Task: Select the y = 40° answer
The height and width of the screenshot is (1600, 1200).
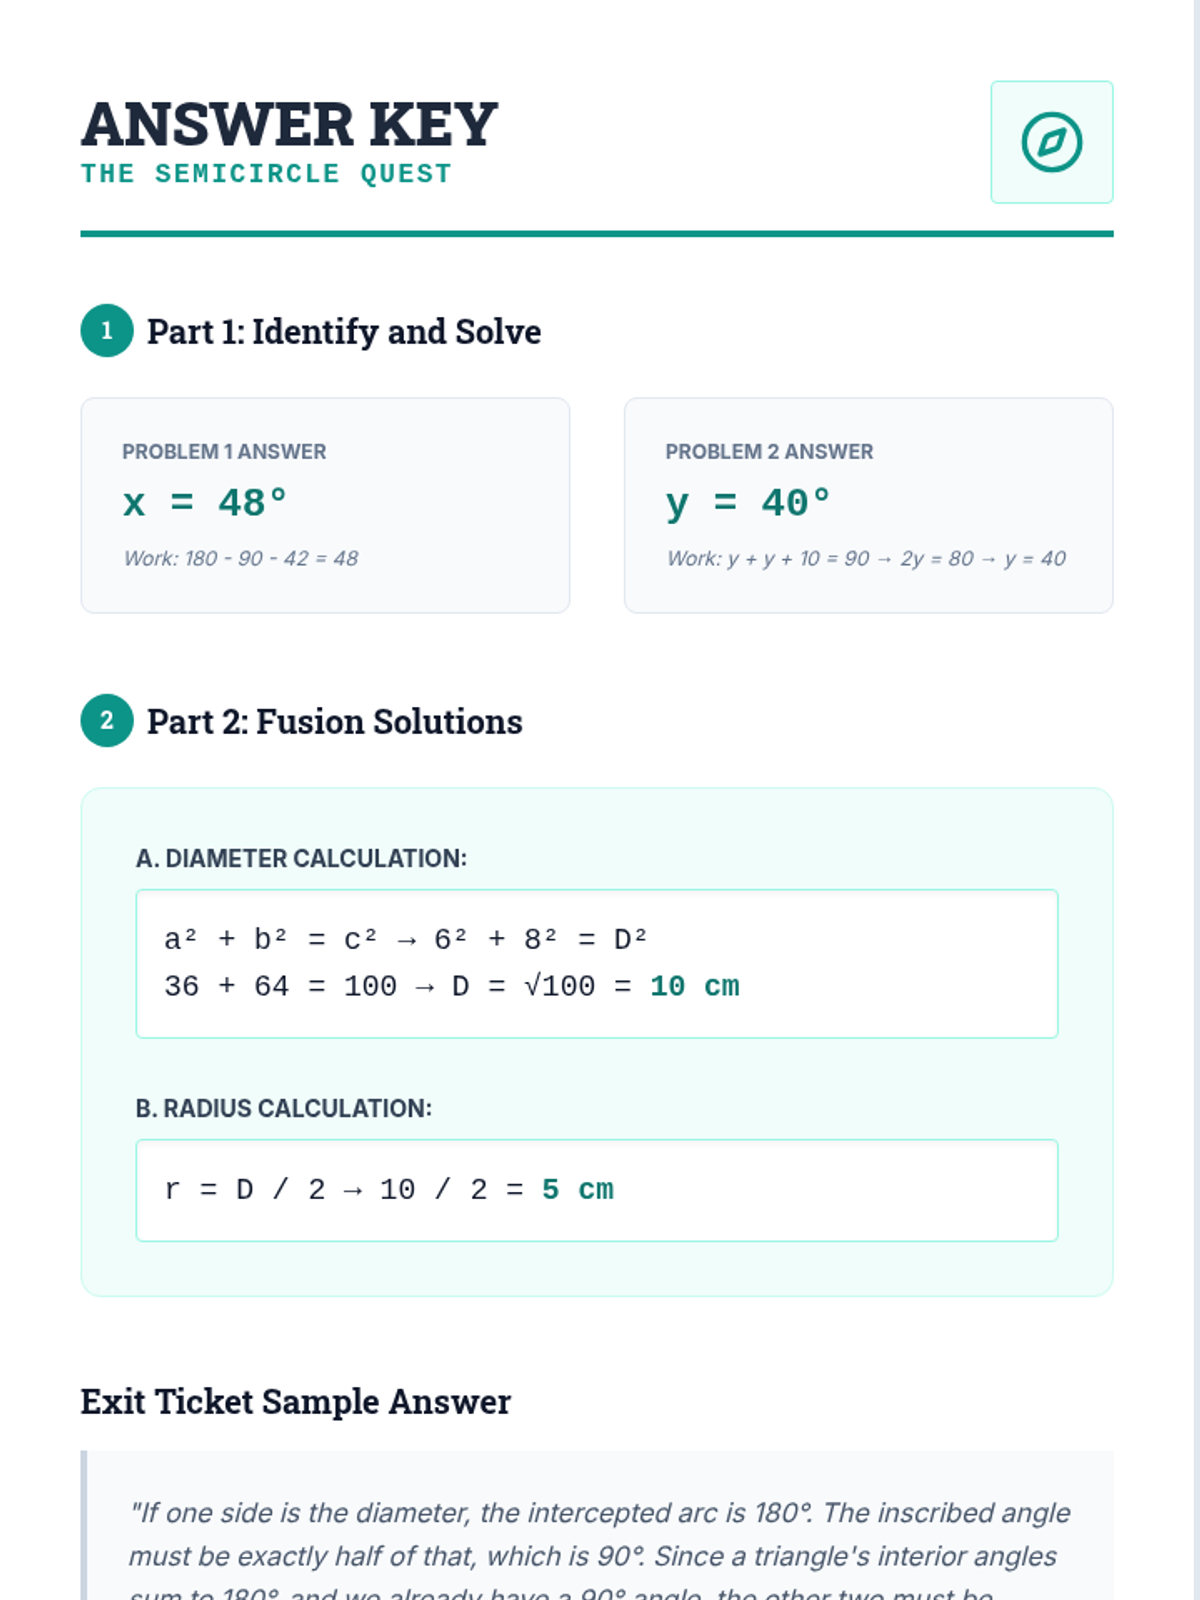Action: point(748,503)
